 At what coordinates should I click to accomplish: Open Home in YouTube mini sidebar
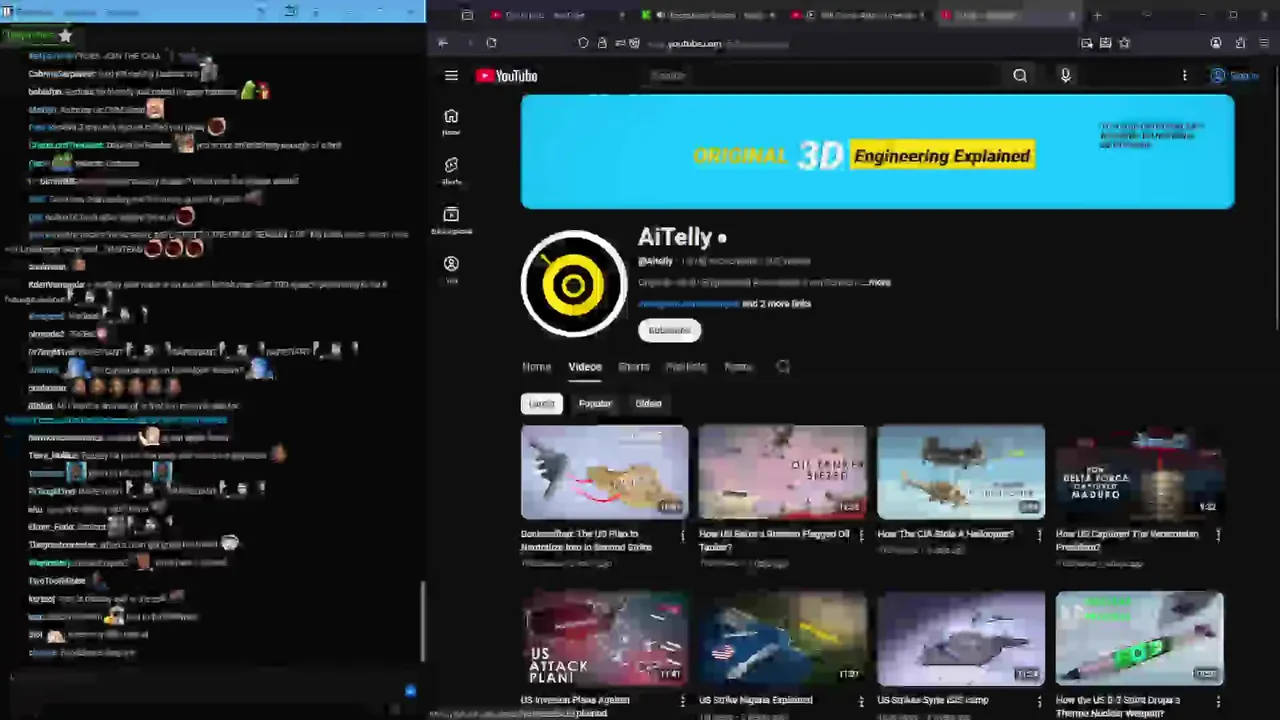point(451,122)
